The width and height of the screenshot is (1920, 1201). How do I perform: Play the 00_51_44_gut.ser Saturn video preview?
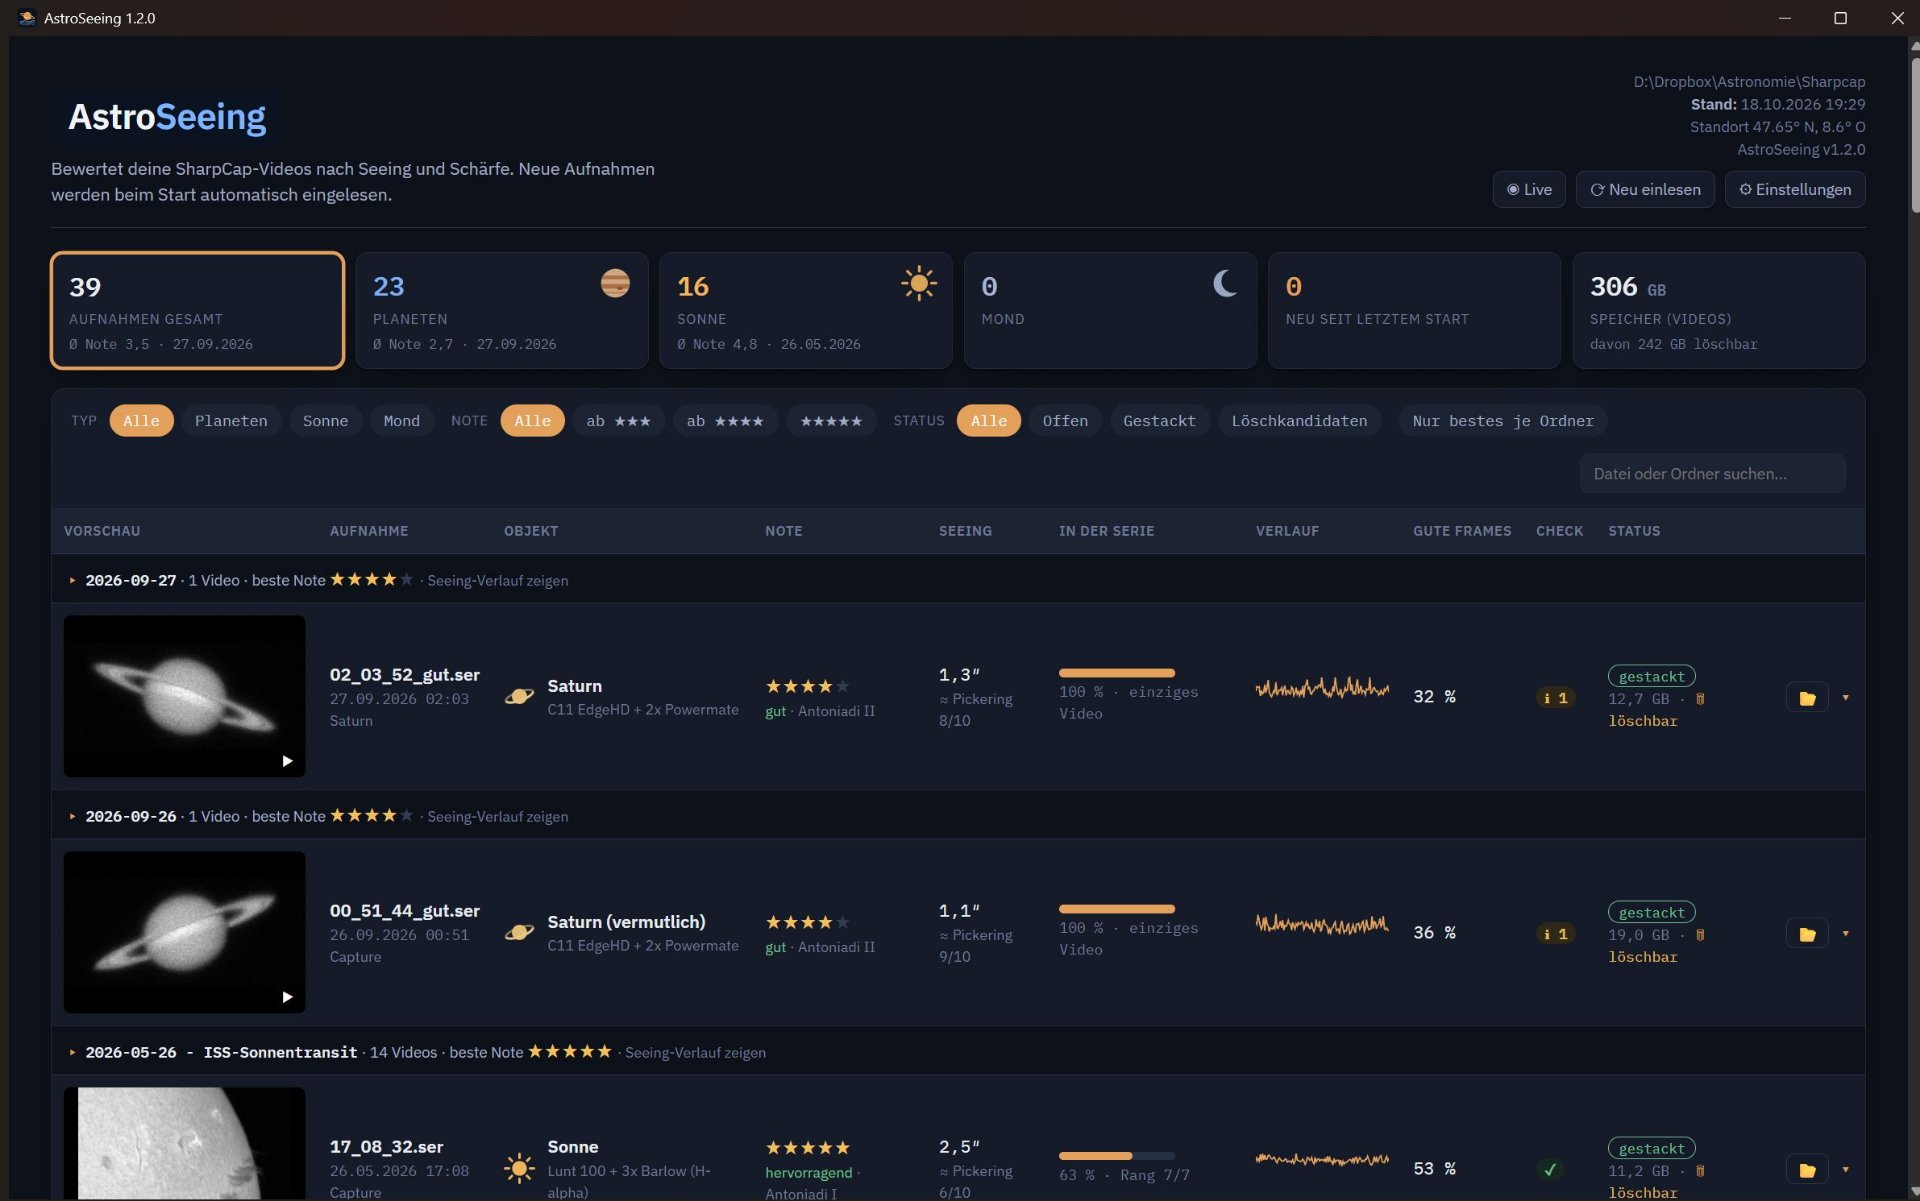[287, 997]
